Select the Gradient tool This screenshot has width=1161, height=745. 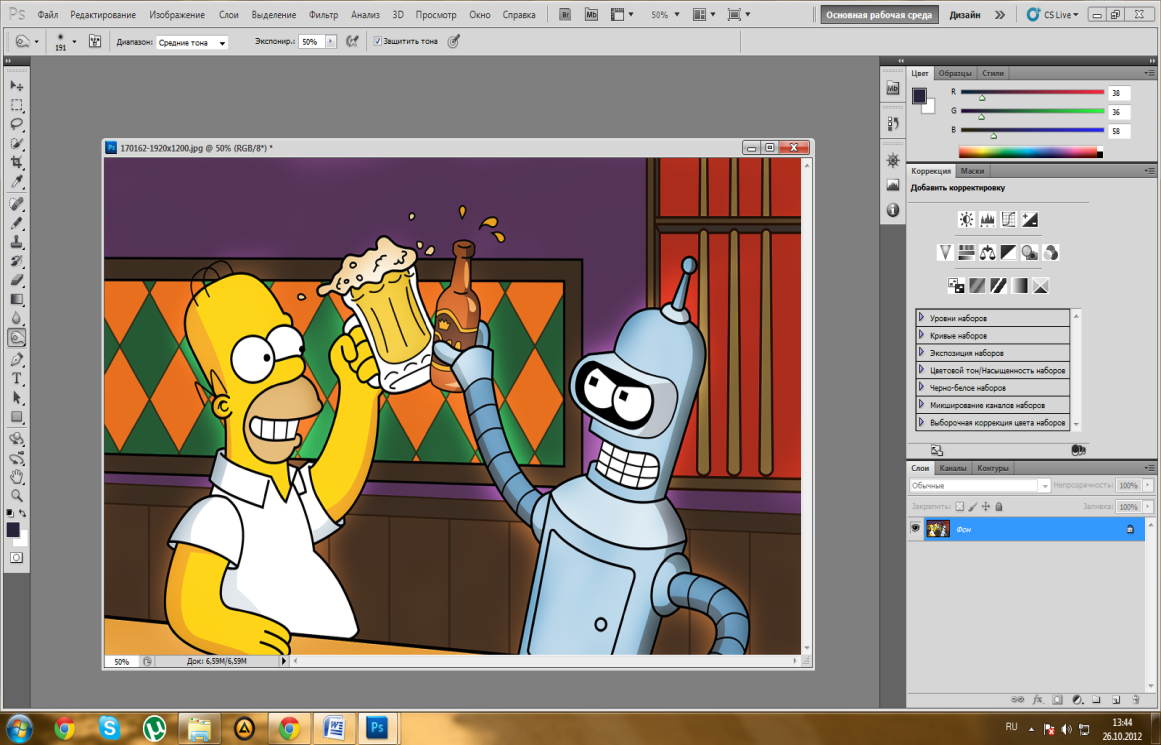16,300
